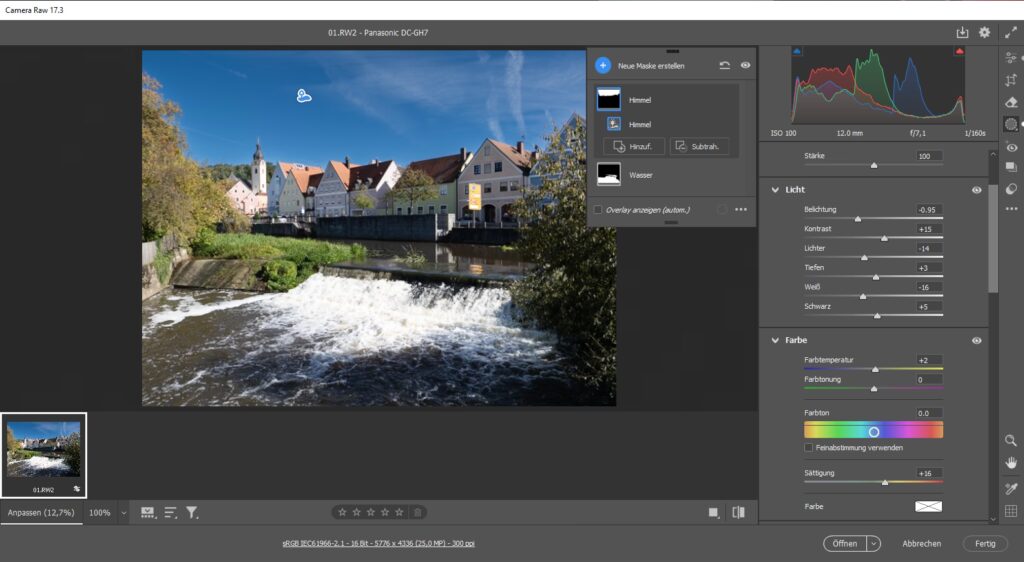Check Feinabstimmung verwenden option
Viewport: 1024px width, 562px height.
pyautogui.click(x=809, y=448)
